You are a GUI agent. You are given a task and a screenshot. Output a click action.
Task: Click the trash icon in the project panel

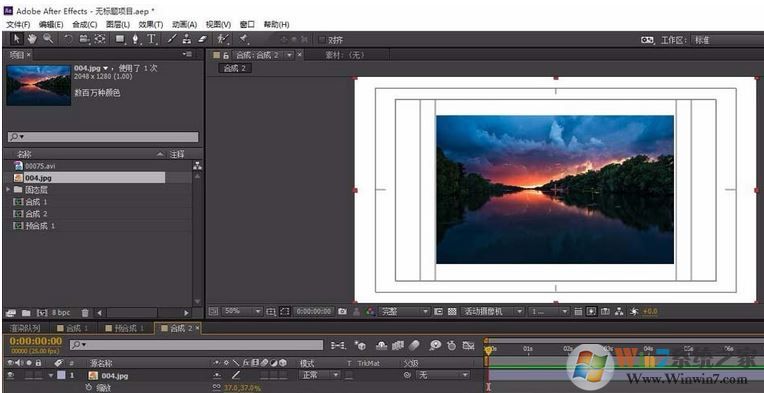click(85, 313)
